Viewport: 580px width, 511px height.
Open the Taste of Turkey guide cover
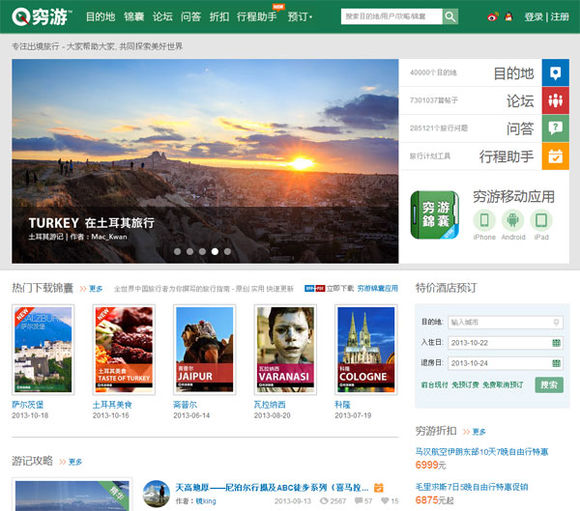pyautogui.click(x=124, y=349)
